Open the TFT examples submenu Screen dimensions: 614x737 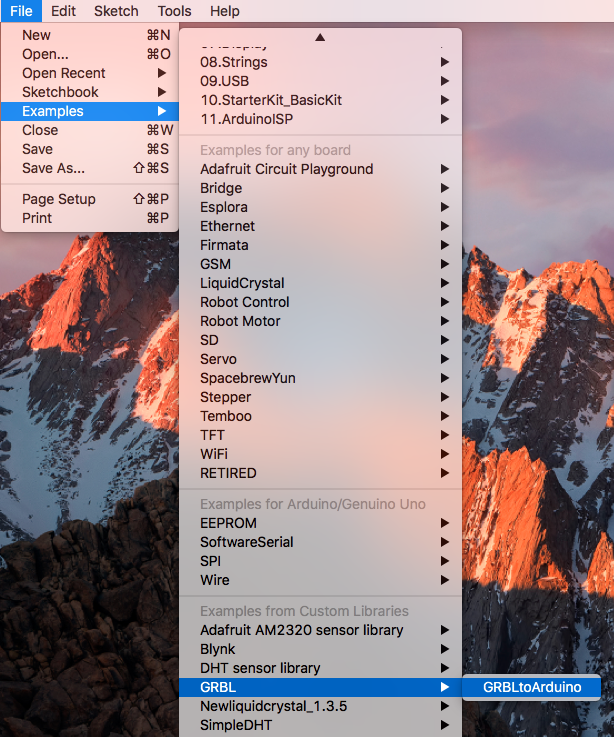click(320, 435)
